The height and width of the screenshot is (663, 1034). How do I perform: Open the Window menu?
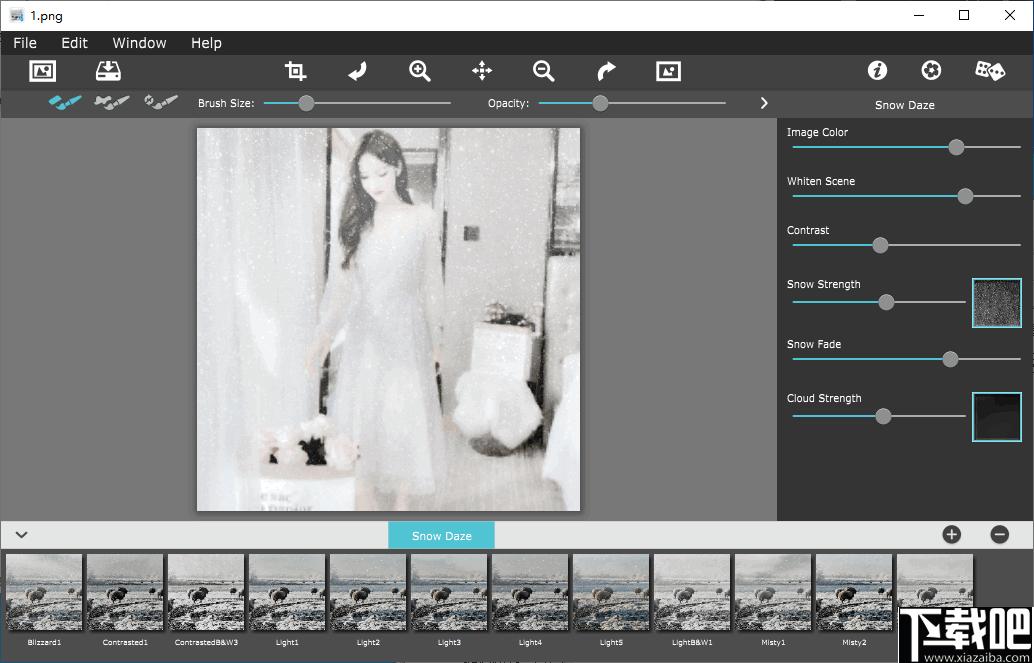point(139,43)
